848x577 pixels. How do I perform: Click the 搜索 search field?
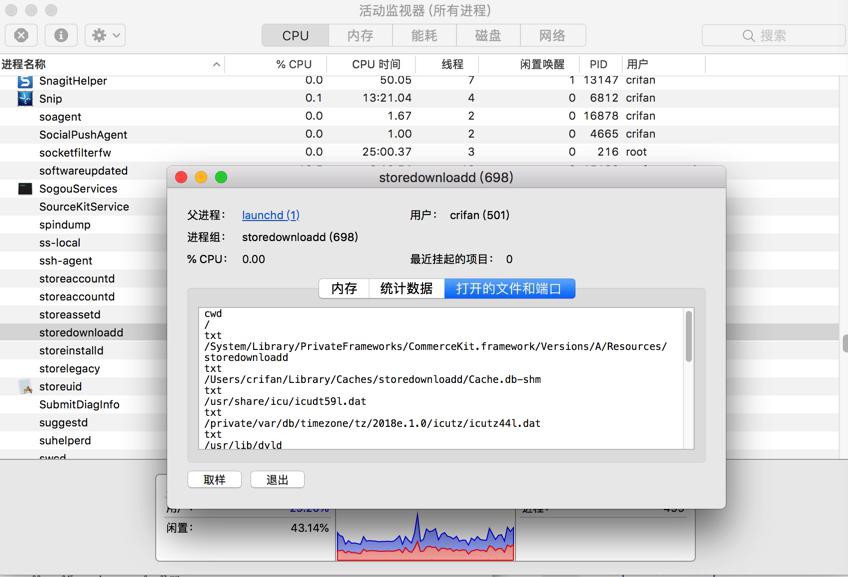[x=773, y=36]
